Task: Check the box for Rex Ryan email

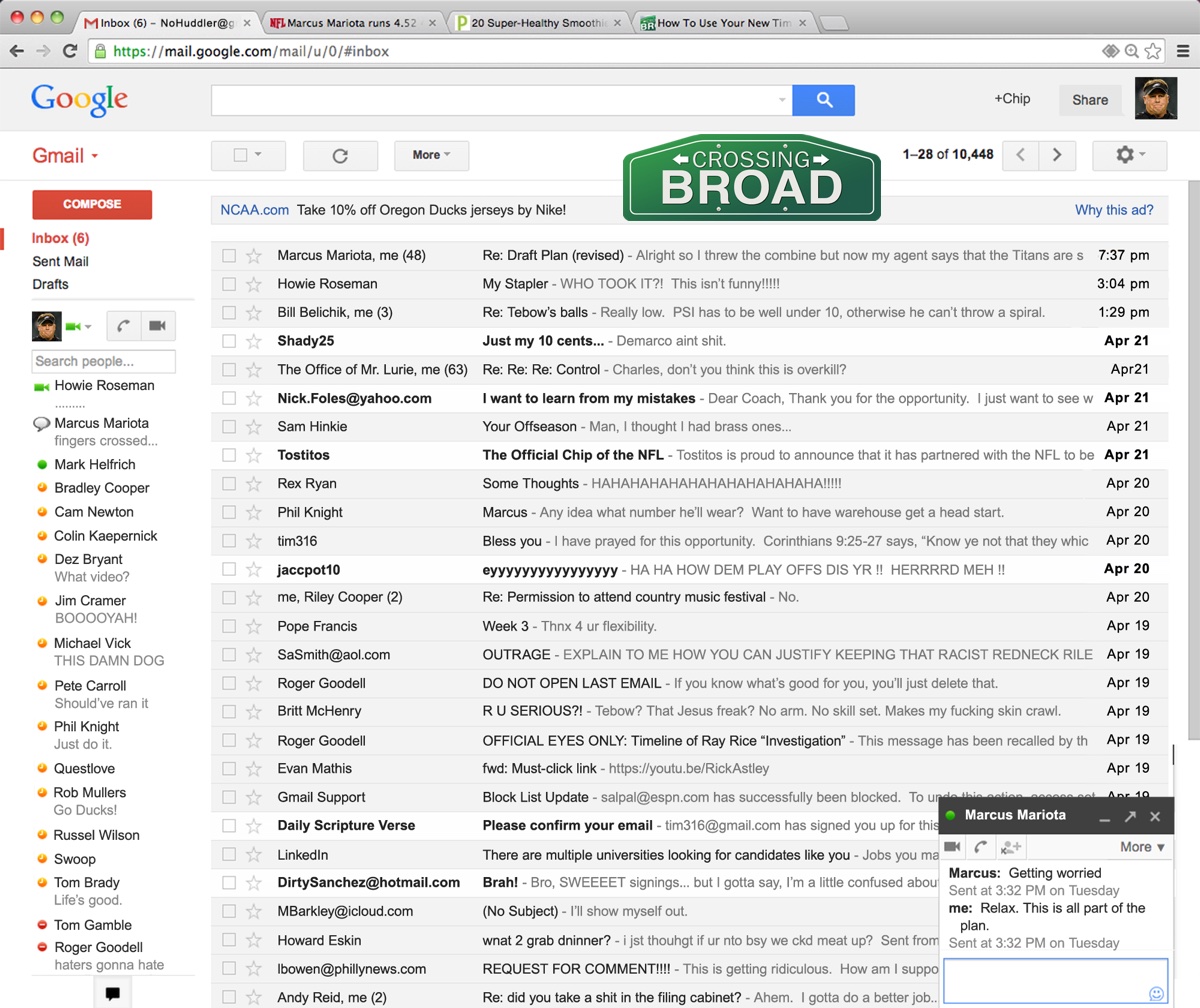Action: click(x=229, y=484)
